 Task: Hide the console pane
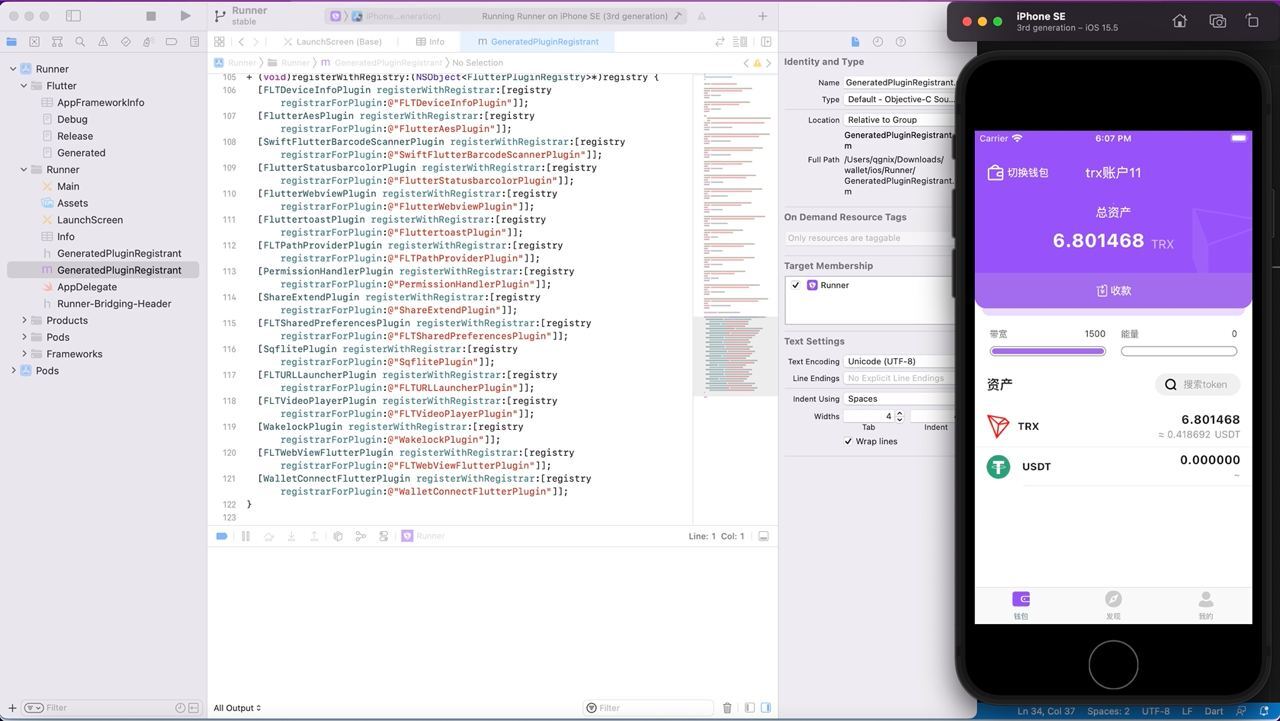point(766,708)
